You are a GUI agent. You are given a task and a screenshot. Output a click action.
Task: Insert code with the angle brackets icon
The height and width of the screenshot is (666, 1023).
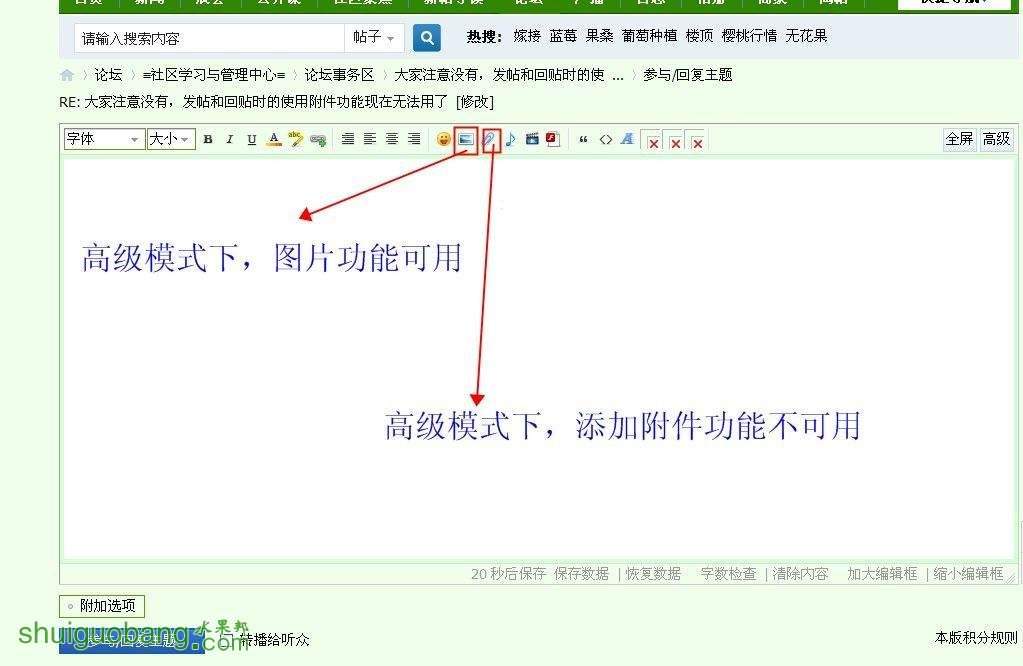(x=605, y=140)
